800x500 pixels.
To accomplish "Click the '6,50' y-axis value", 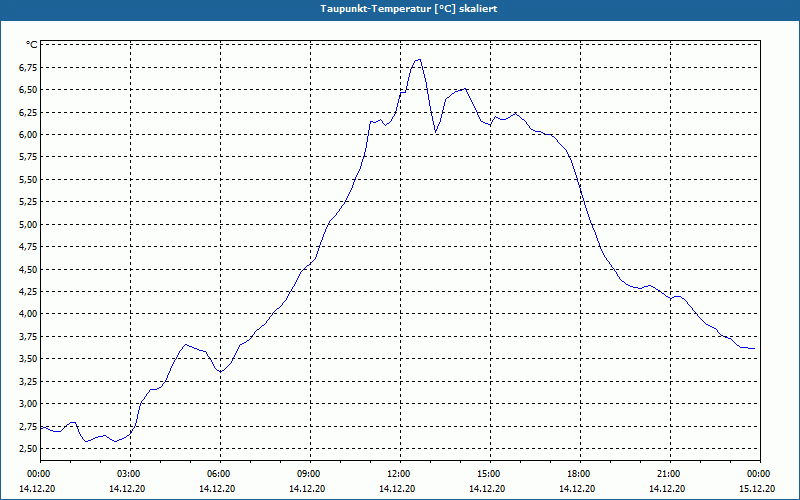I will click(x=29, y=90).
